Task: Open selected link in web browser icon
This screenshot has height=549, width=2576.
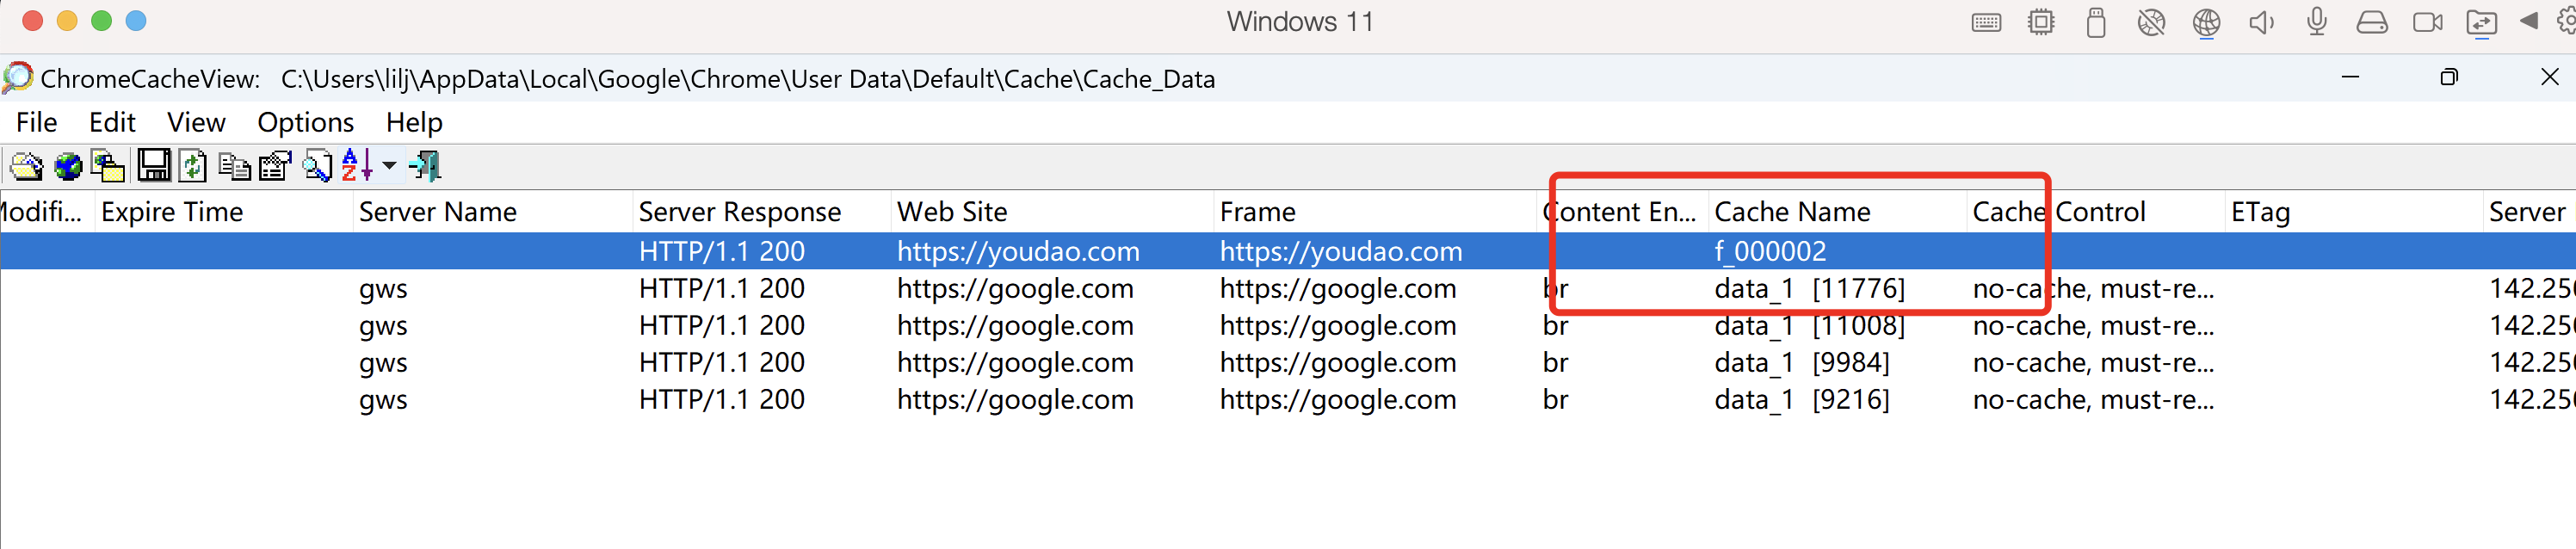Action: coord(68,166)
